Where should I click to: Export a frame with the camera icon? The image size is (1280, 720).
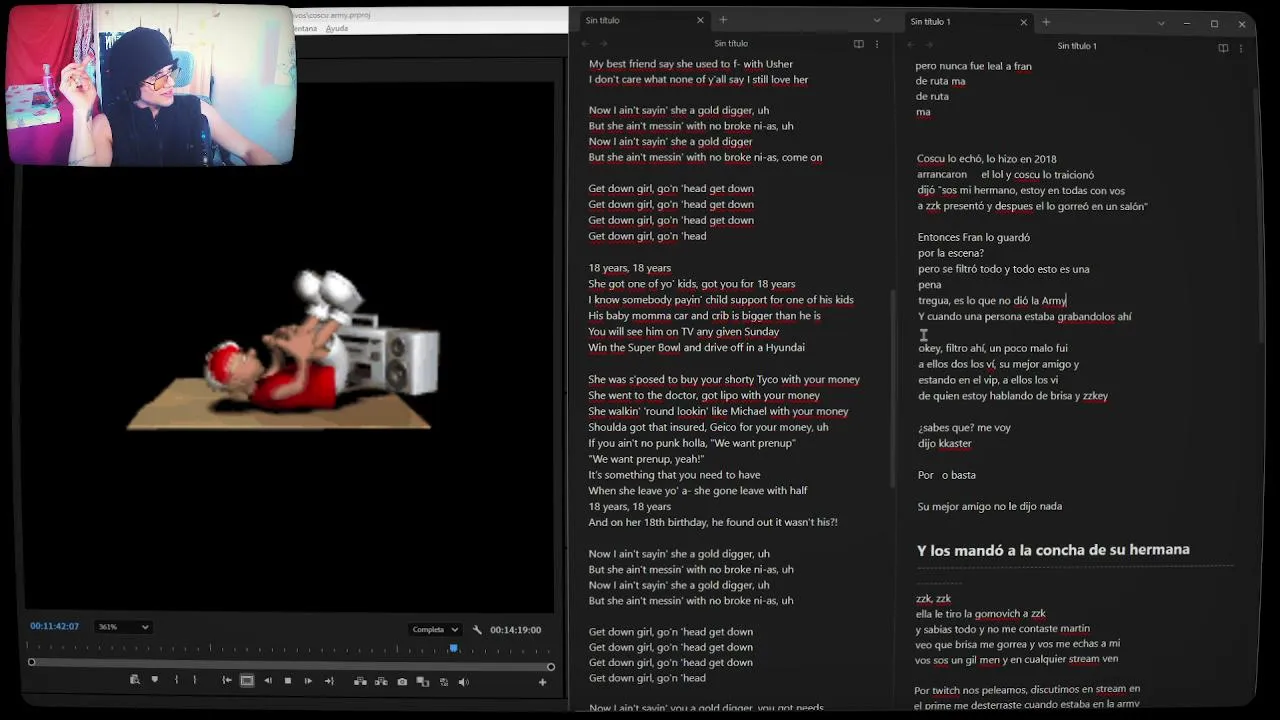point(402,681)
